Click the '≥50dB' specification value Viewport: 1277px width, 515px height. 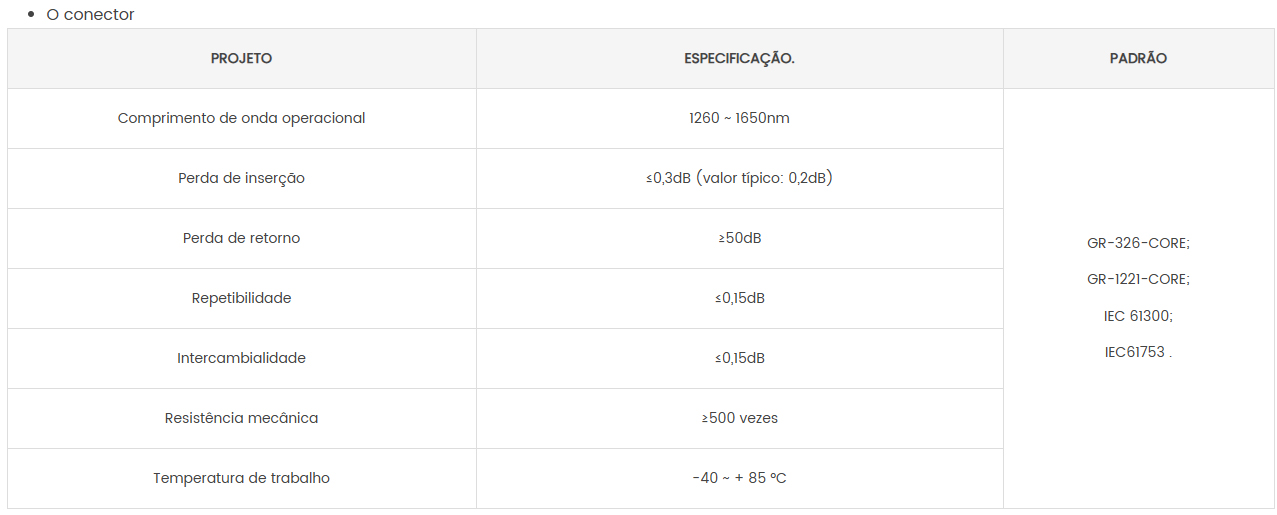[739, 238]
